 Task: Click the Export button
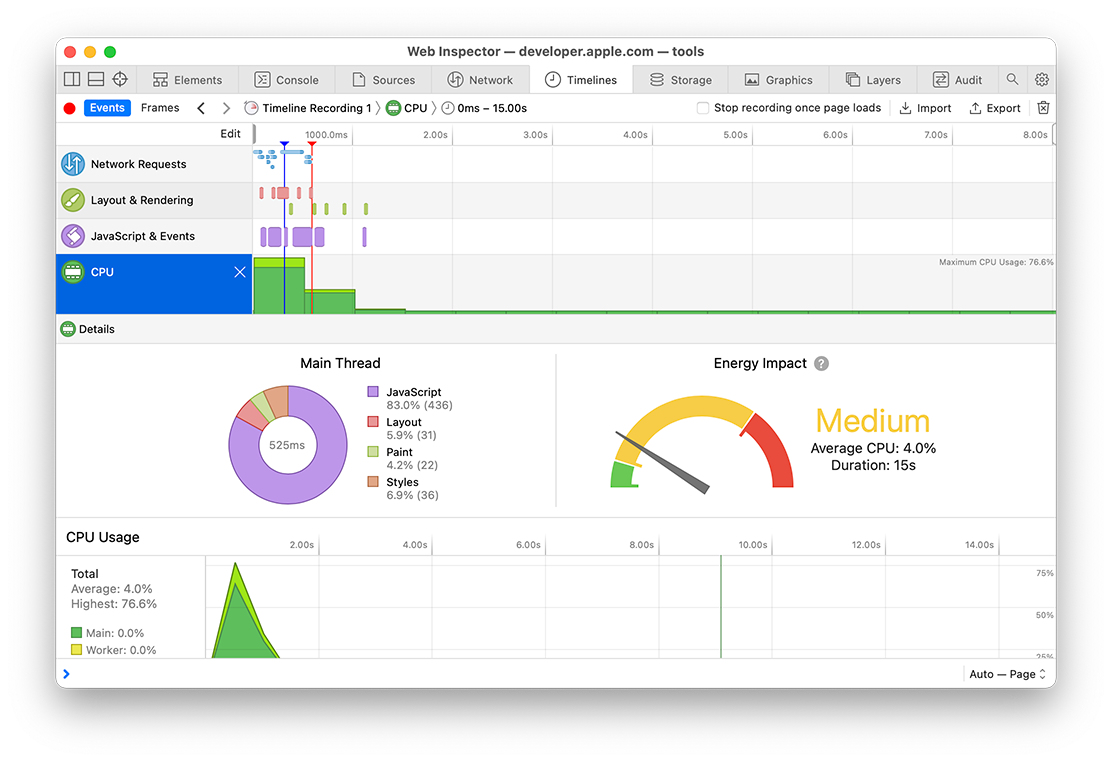coord(995,108)
